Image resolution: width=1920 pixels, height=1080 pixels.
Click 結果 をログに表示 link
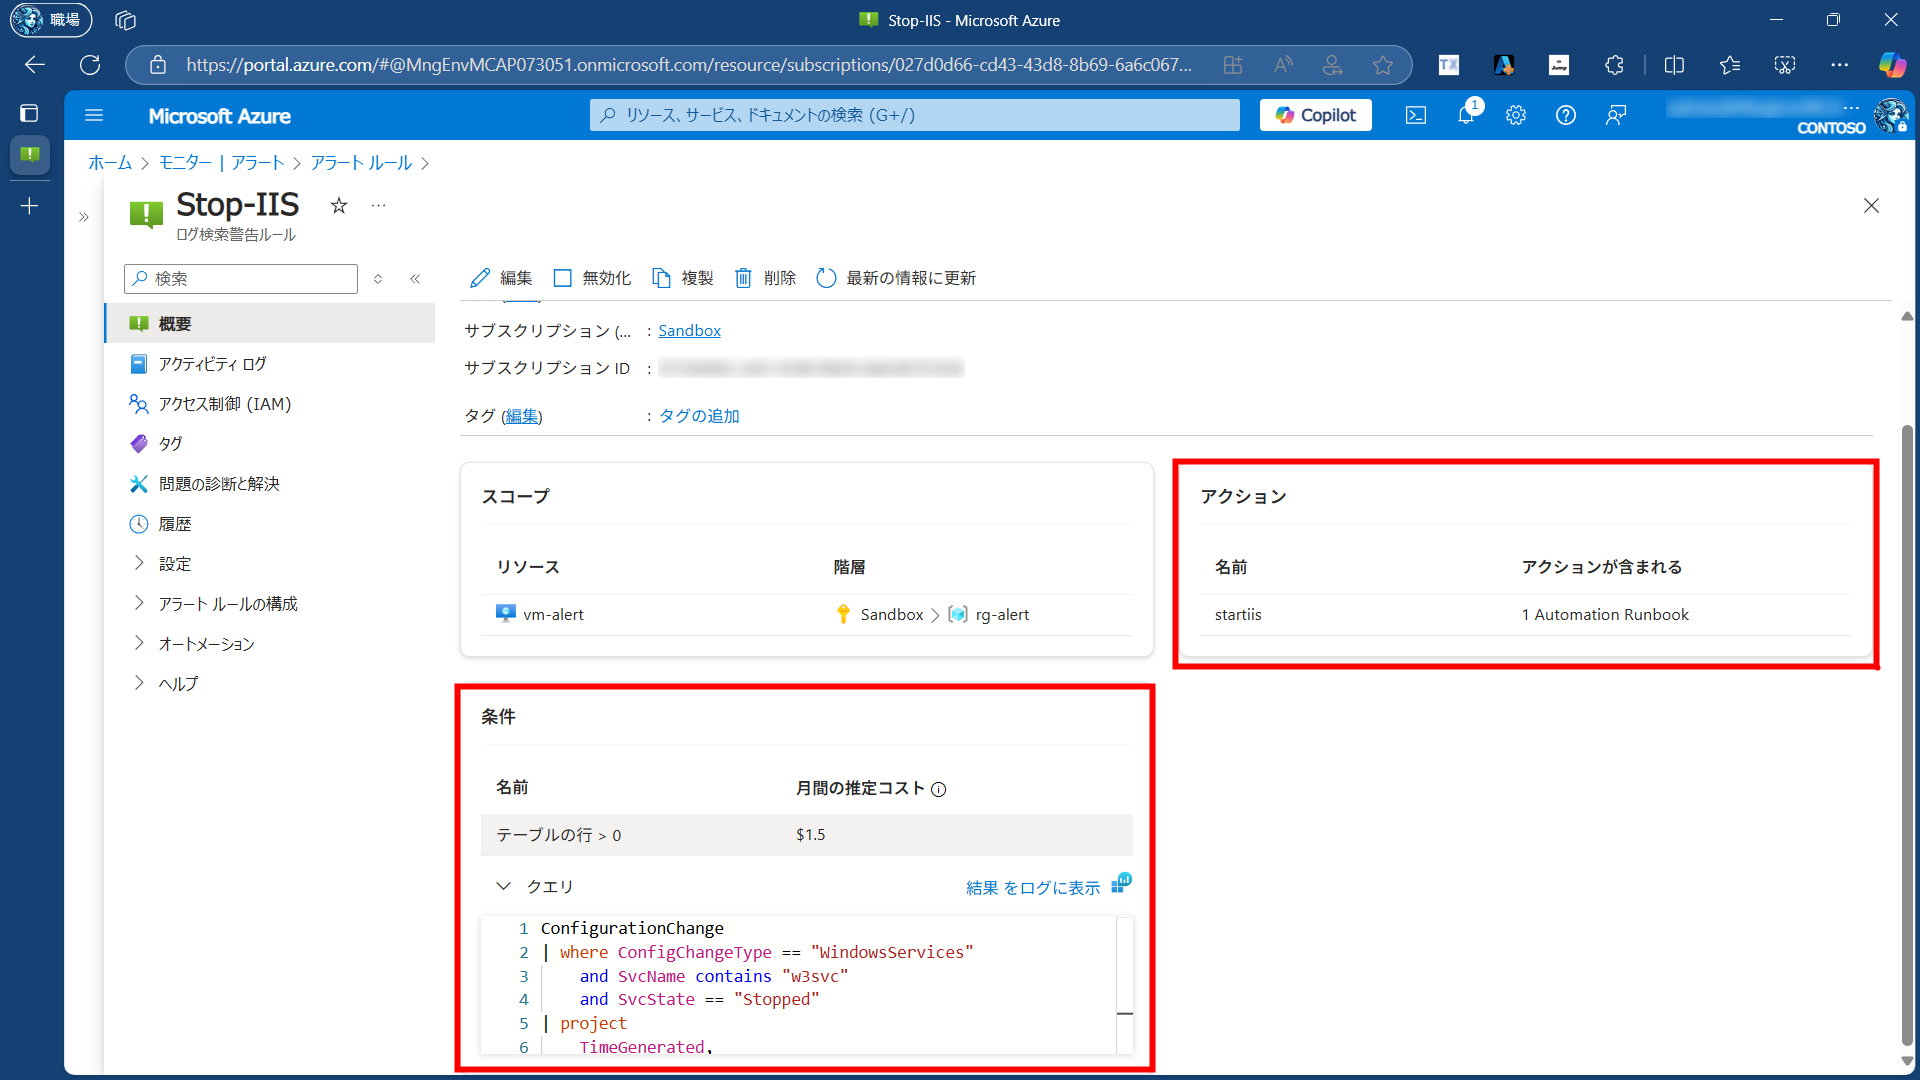pyautogui.click(x=1033, y=887)
